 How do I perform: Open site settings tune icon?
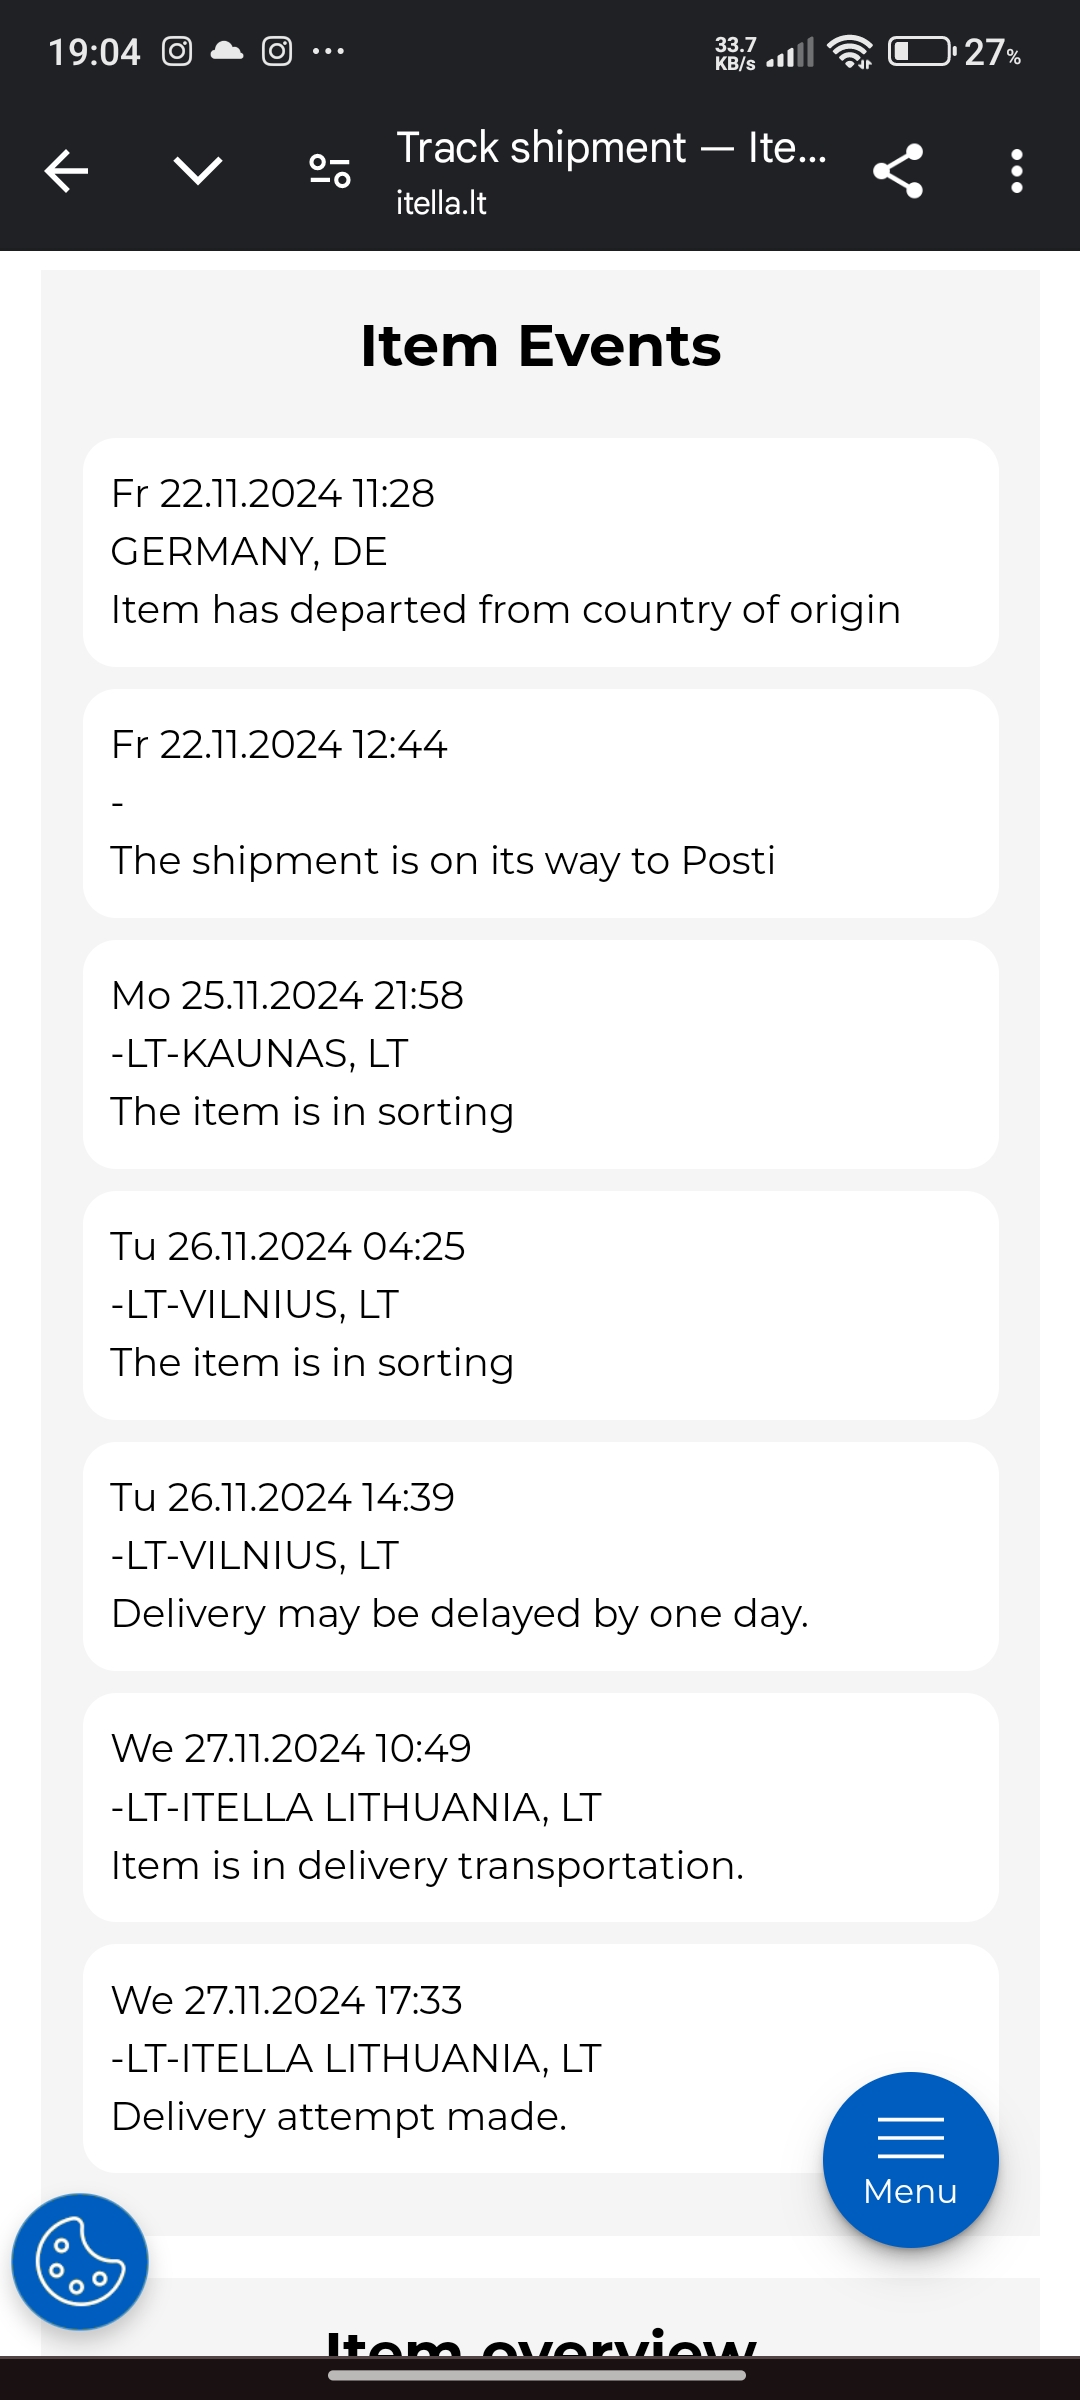point(329,171)
